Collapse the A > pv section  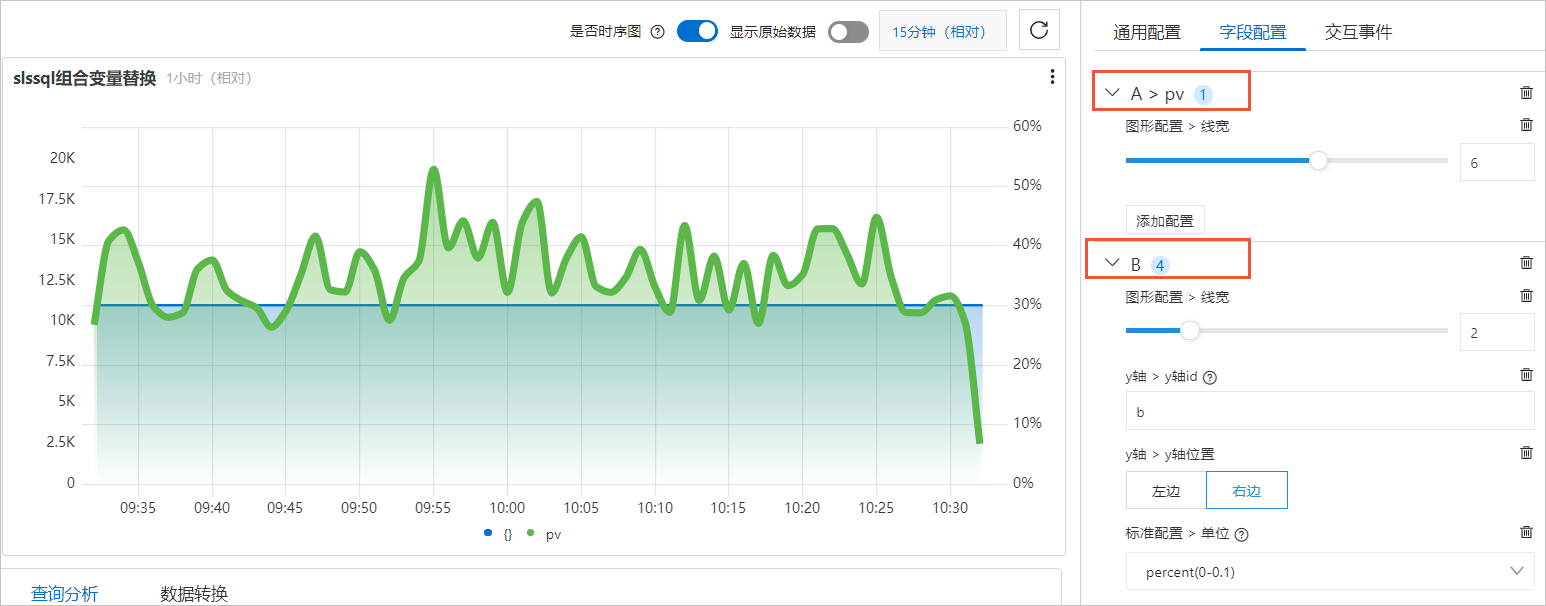pyautogui.click(x=1112, y=94)
